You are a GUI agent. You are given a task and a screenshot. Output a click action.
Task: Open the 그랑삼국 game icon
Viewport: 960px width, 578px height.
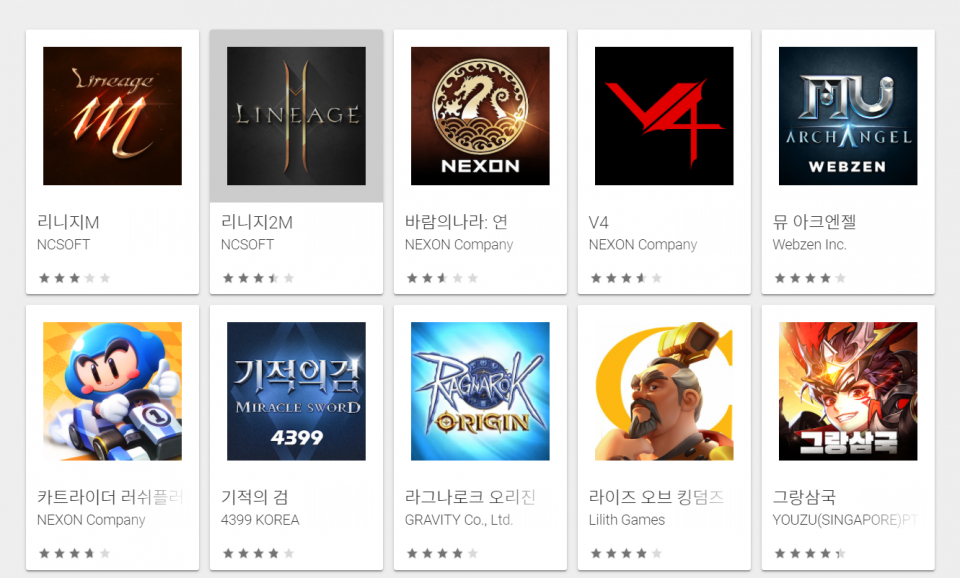tap(848, 391)
